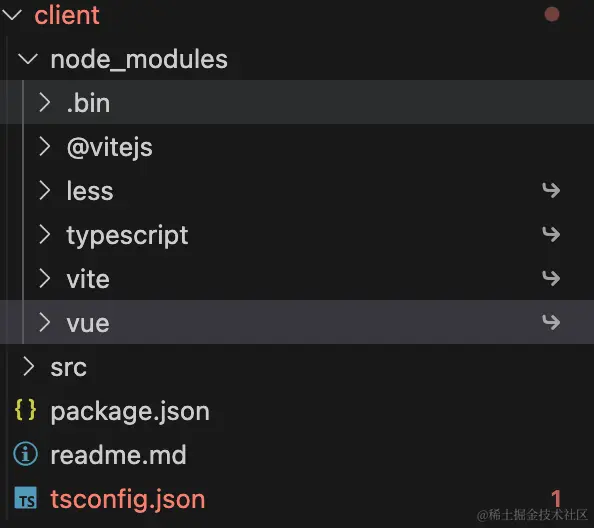Viewport: 594px width, 528px height.
Task: Click the readme.md info icon
Action: [x=25, y=454]
